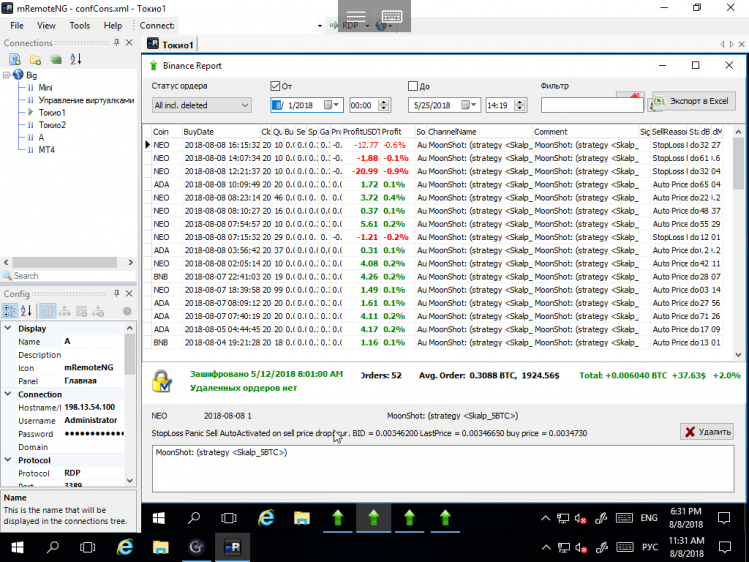Open the Tools menu
The width and height of the screenshot is (749, 562).
(79, 26)
